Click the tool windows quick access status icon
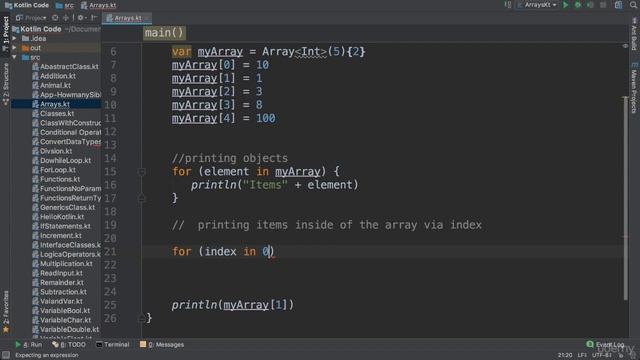640x360 pixels. (5, 355)
